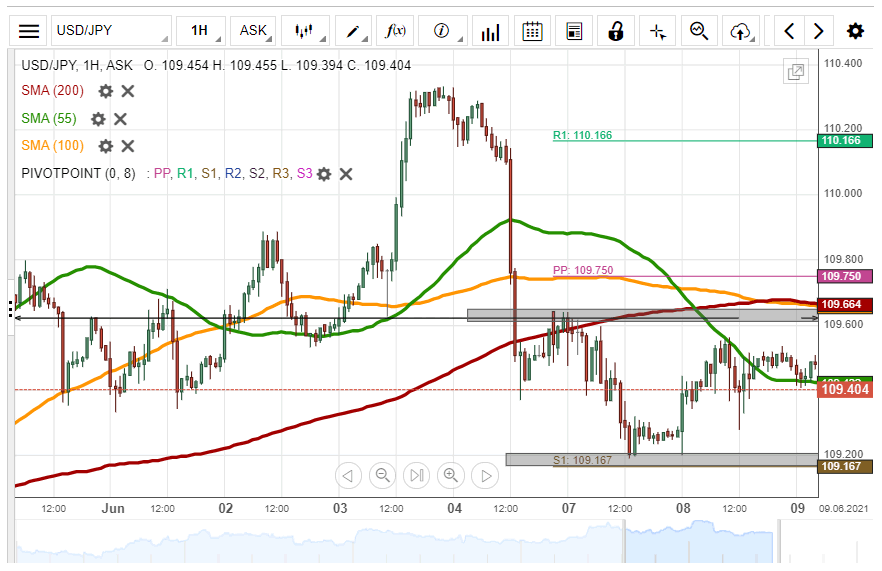Click the R1: 110.166 pivot label
This screenshot has width=882, height=571.
pyautogui.click(x=582, y=135)
